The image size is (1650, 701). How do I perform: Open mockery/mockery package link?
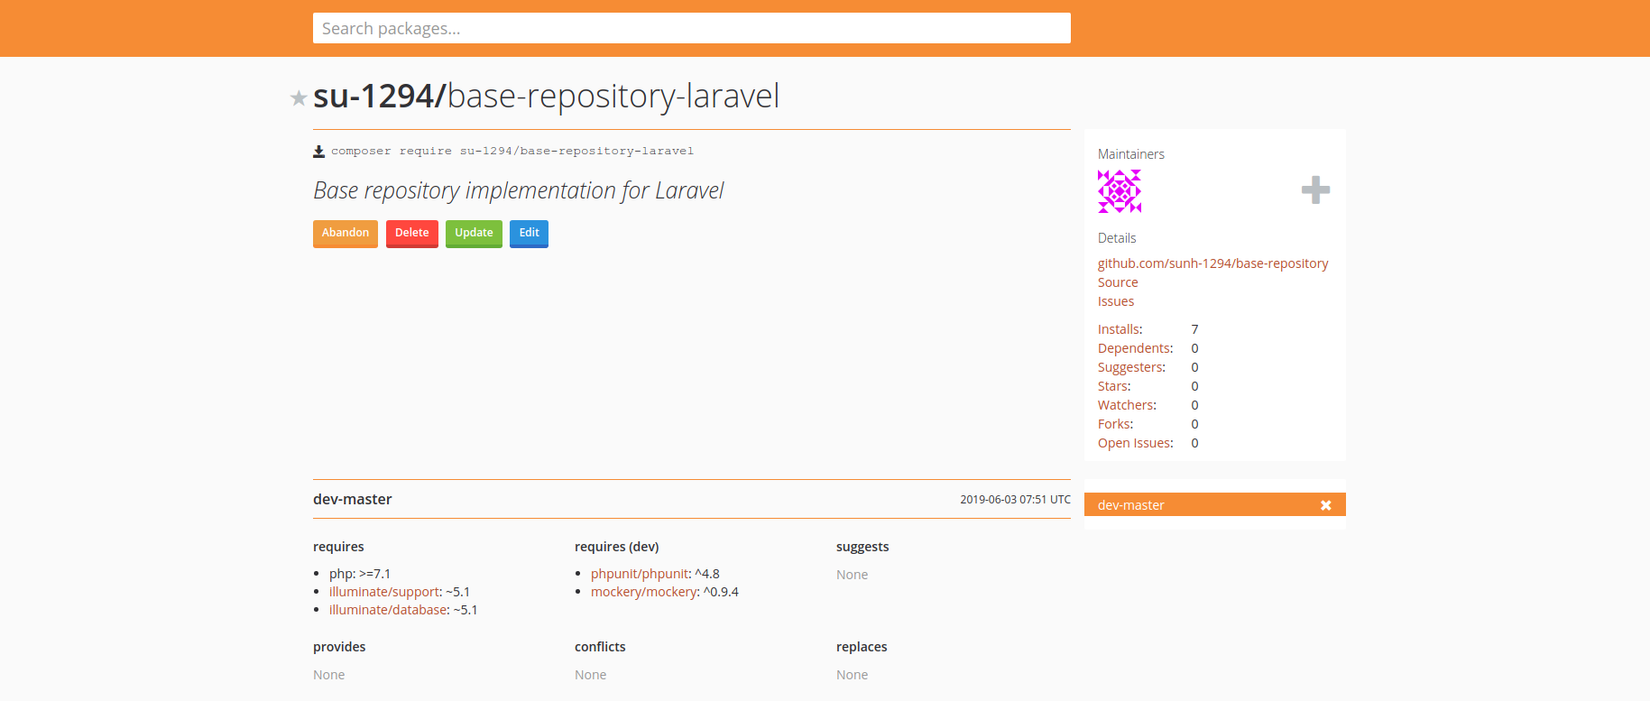(x=643, y=592)
